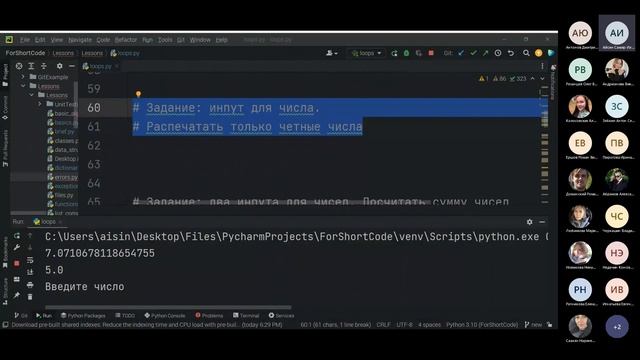Switch to the loops.py editor tab
Image resolution: width=640 pixels, height=360 pixels.
(x=100, y=66)
